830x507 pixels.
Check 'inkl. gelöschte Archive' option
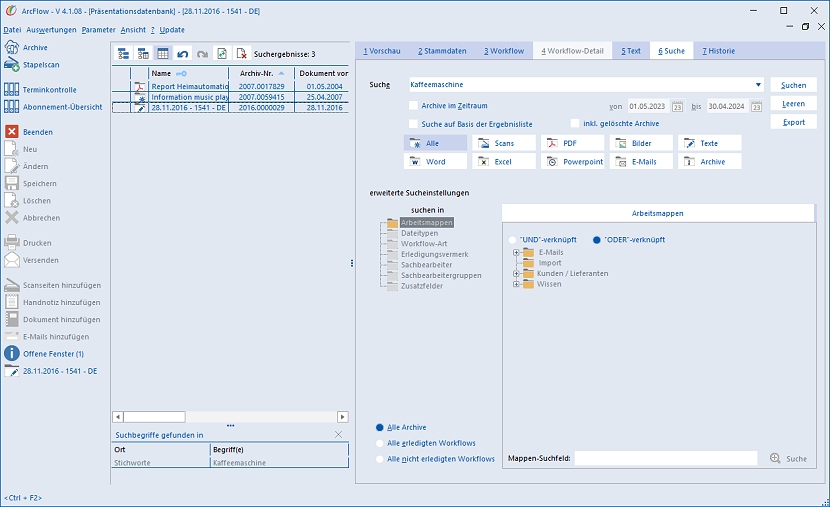coord(575,123)
